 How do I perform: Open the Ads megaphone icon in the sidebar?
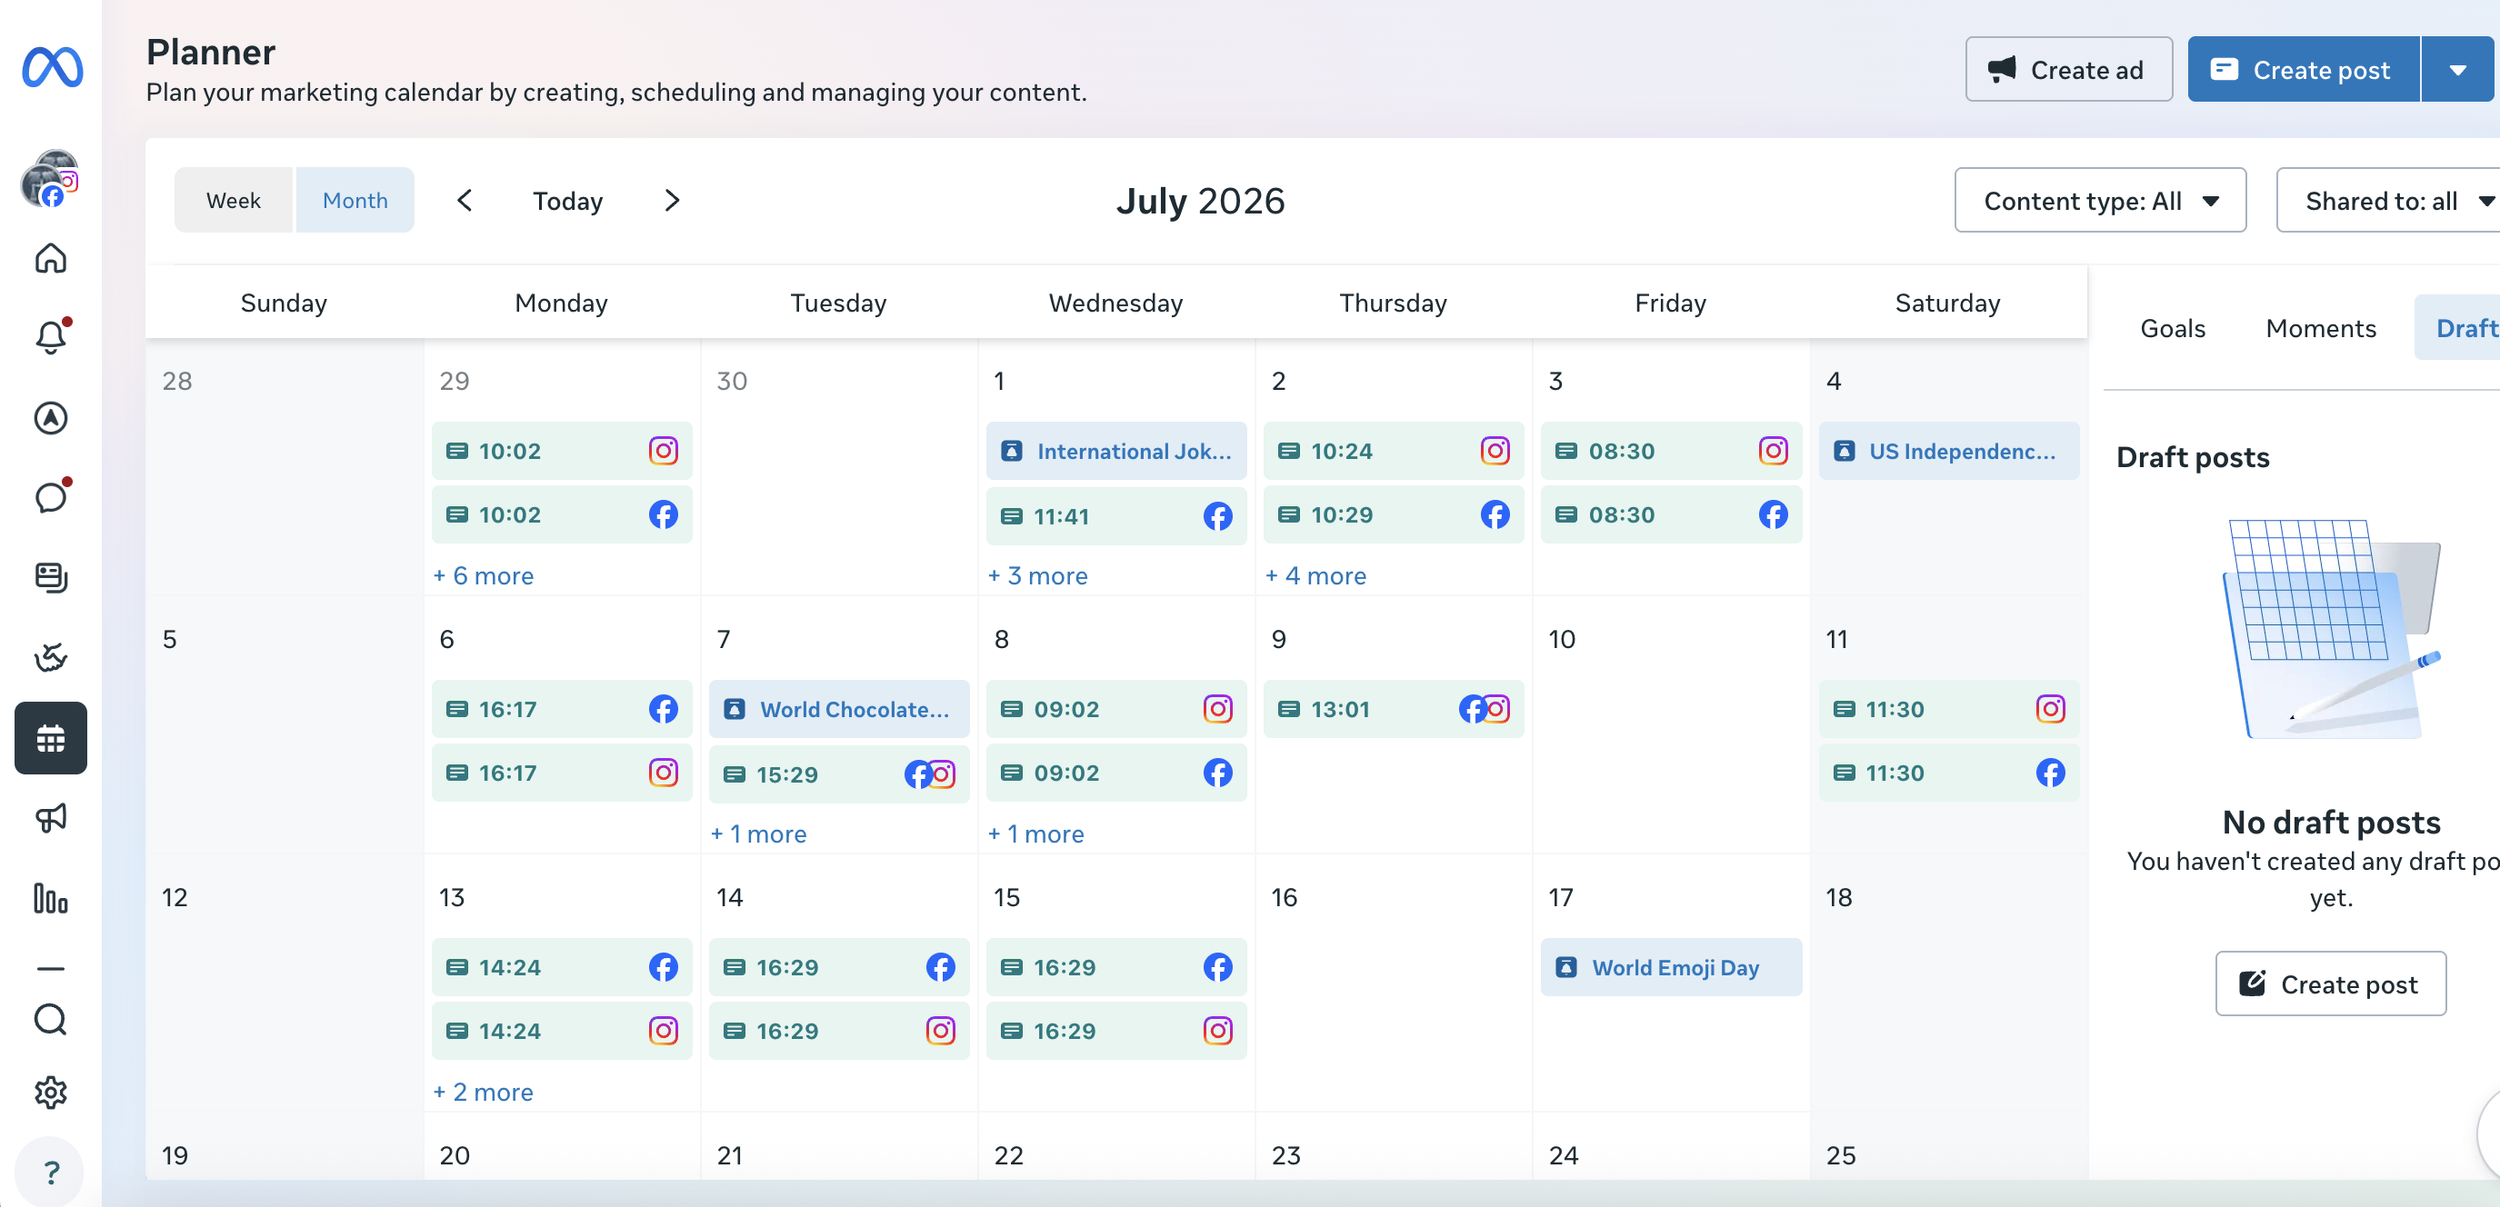point(51,818)
